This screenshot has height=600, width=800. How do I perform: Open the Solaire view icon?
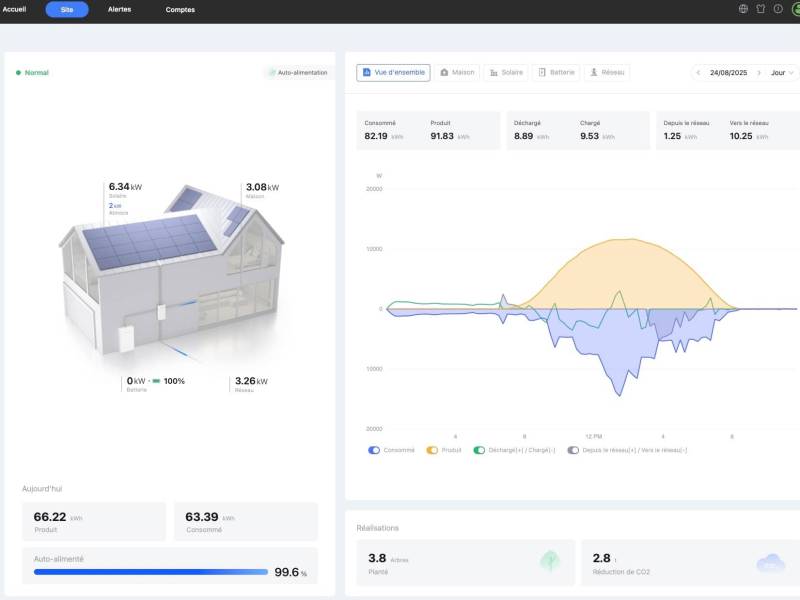coord(493,72)
